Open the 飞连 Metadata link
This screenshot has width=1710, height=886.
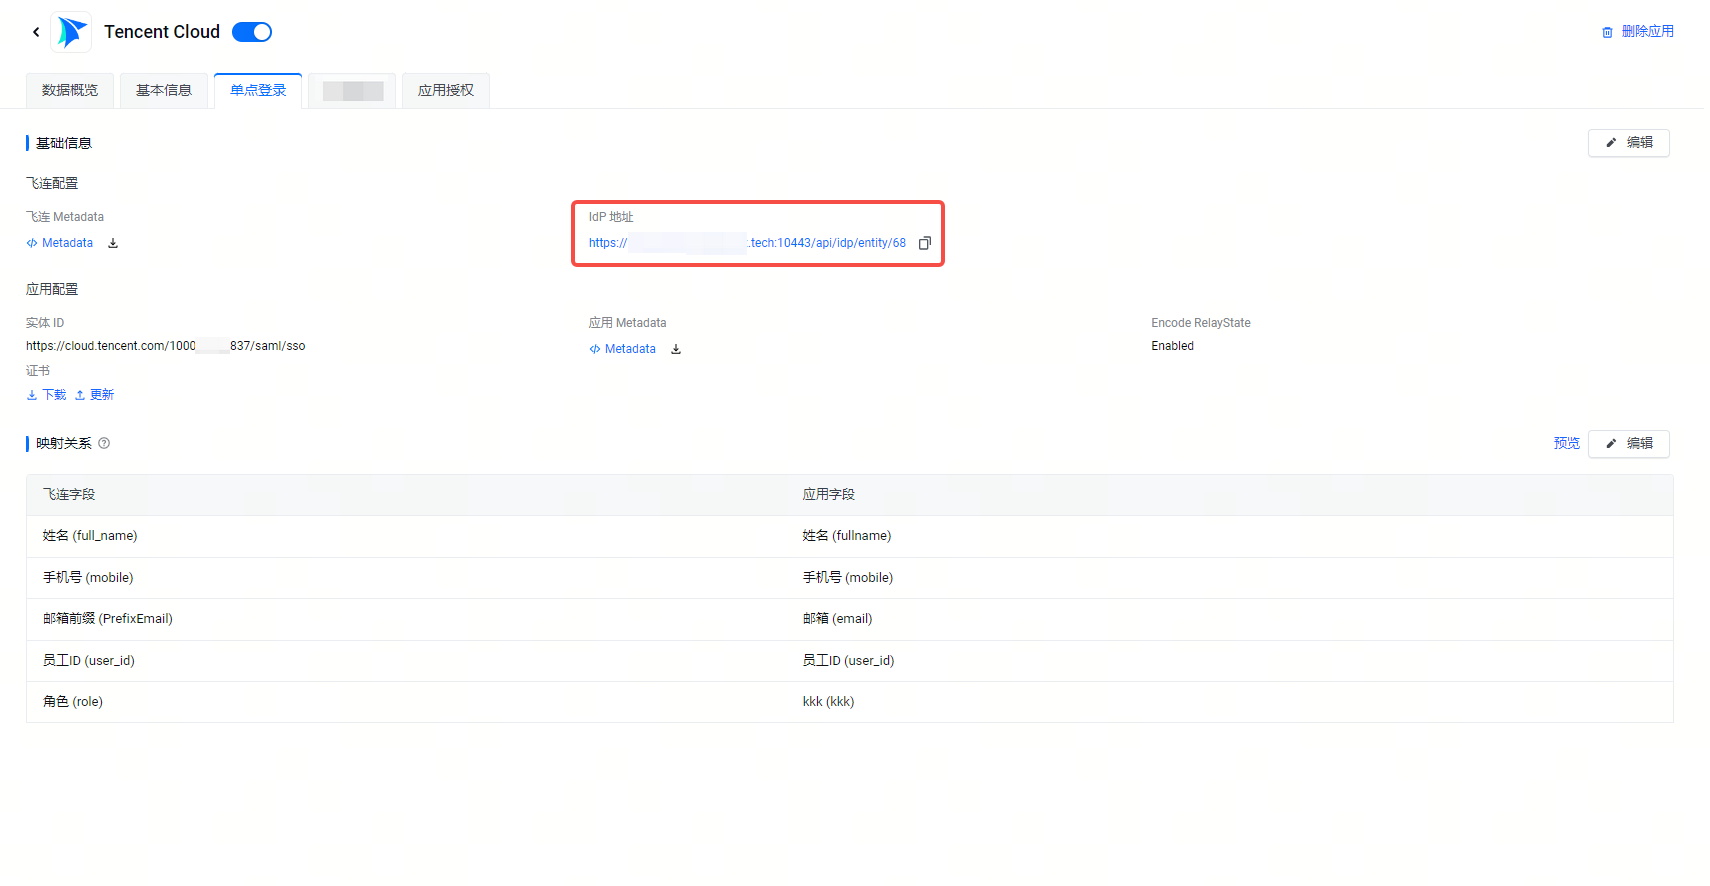pos(60,243)
